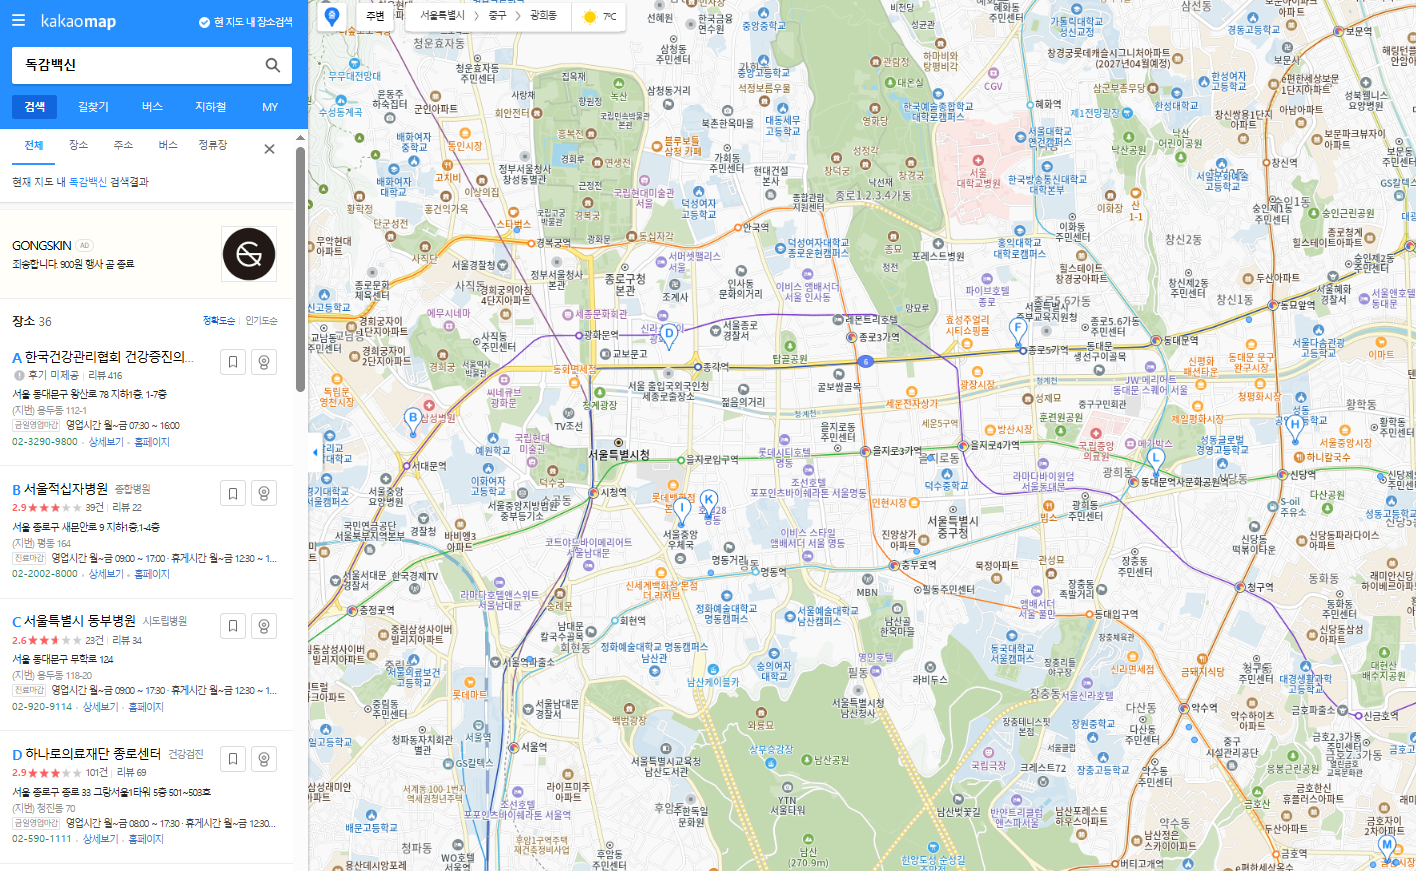Click the 탑골공원 map label
1416x871 pixels.
(789, 358)
